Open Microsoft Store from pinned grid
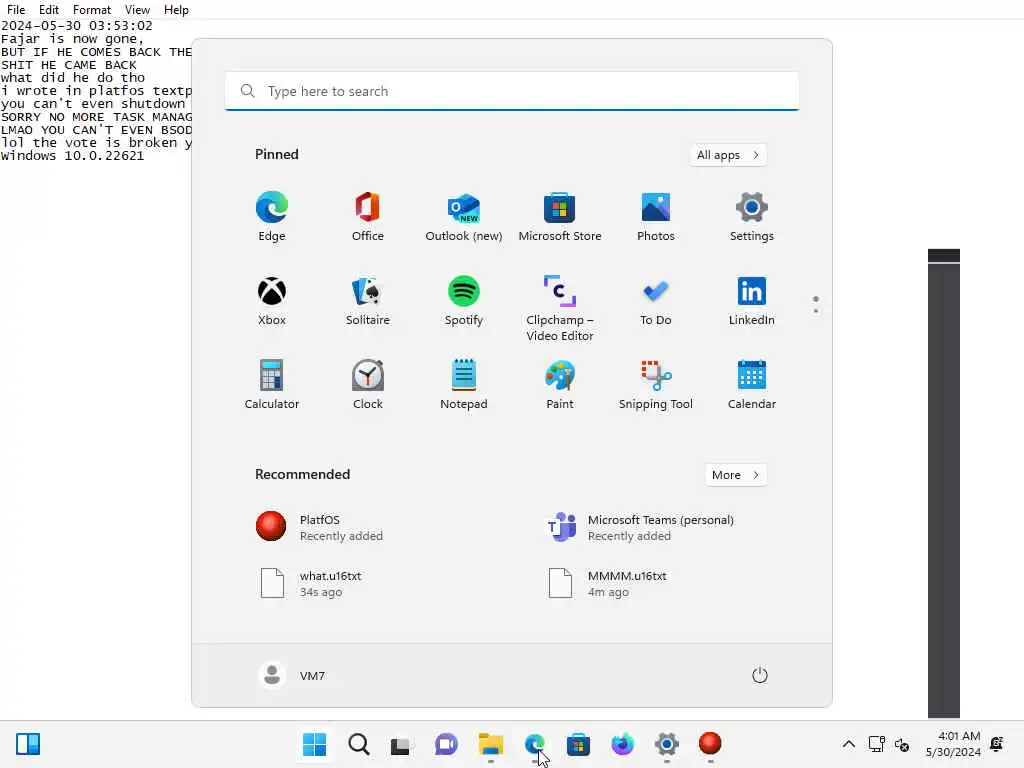The width and height of the screenshot is (1024, 768). [560, 217]
